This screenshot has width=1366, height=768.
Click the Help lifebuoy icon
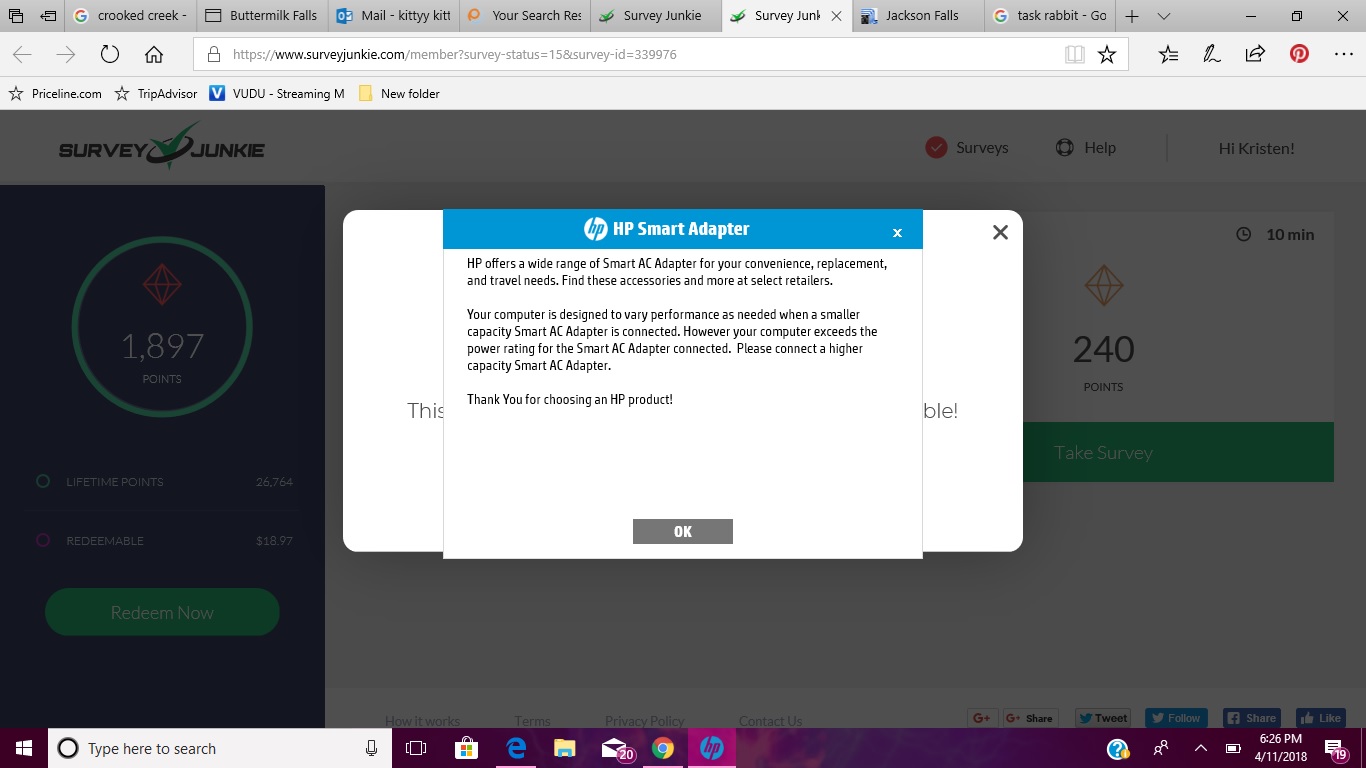[1065, 148]
